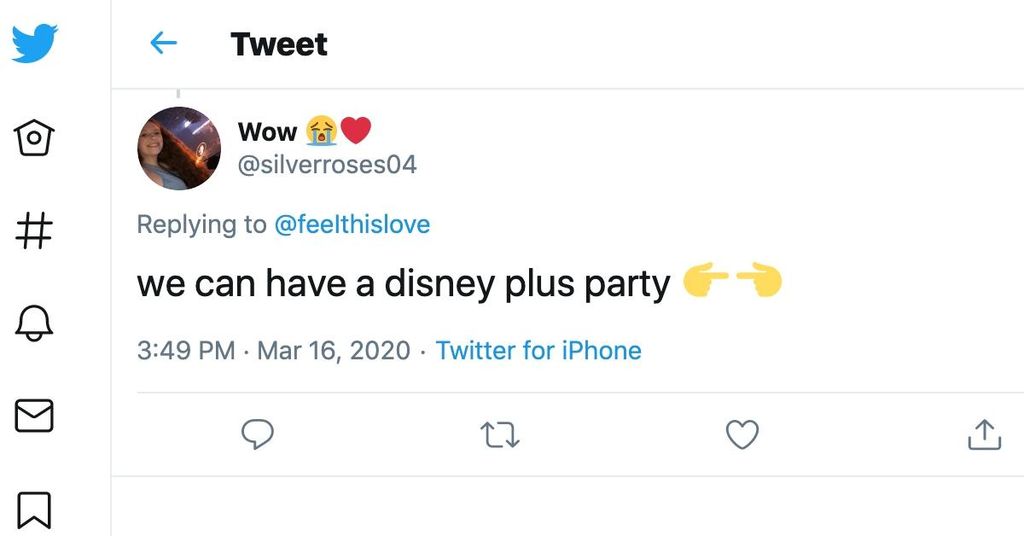Screen dimensions: 1024x536
Task: Open Notifications bell icon
Action: pyautogui.click(x=34, y=323)
